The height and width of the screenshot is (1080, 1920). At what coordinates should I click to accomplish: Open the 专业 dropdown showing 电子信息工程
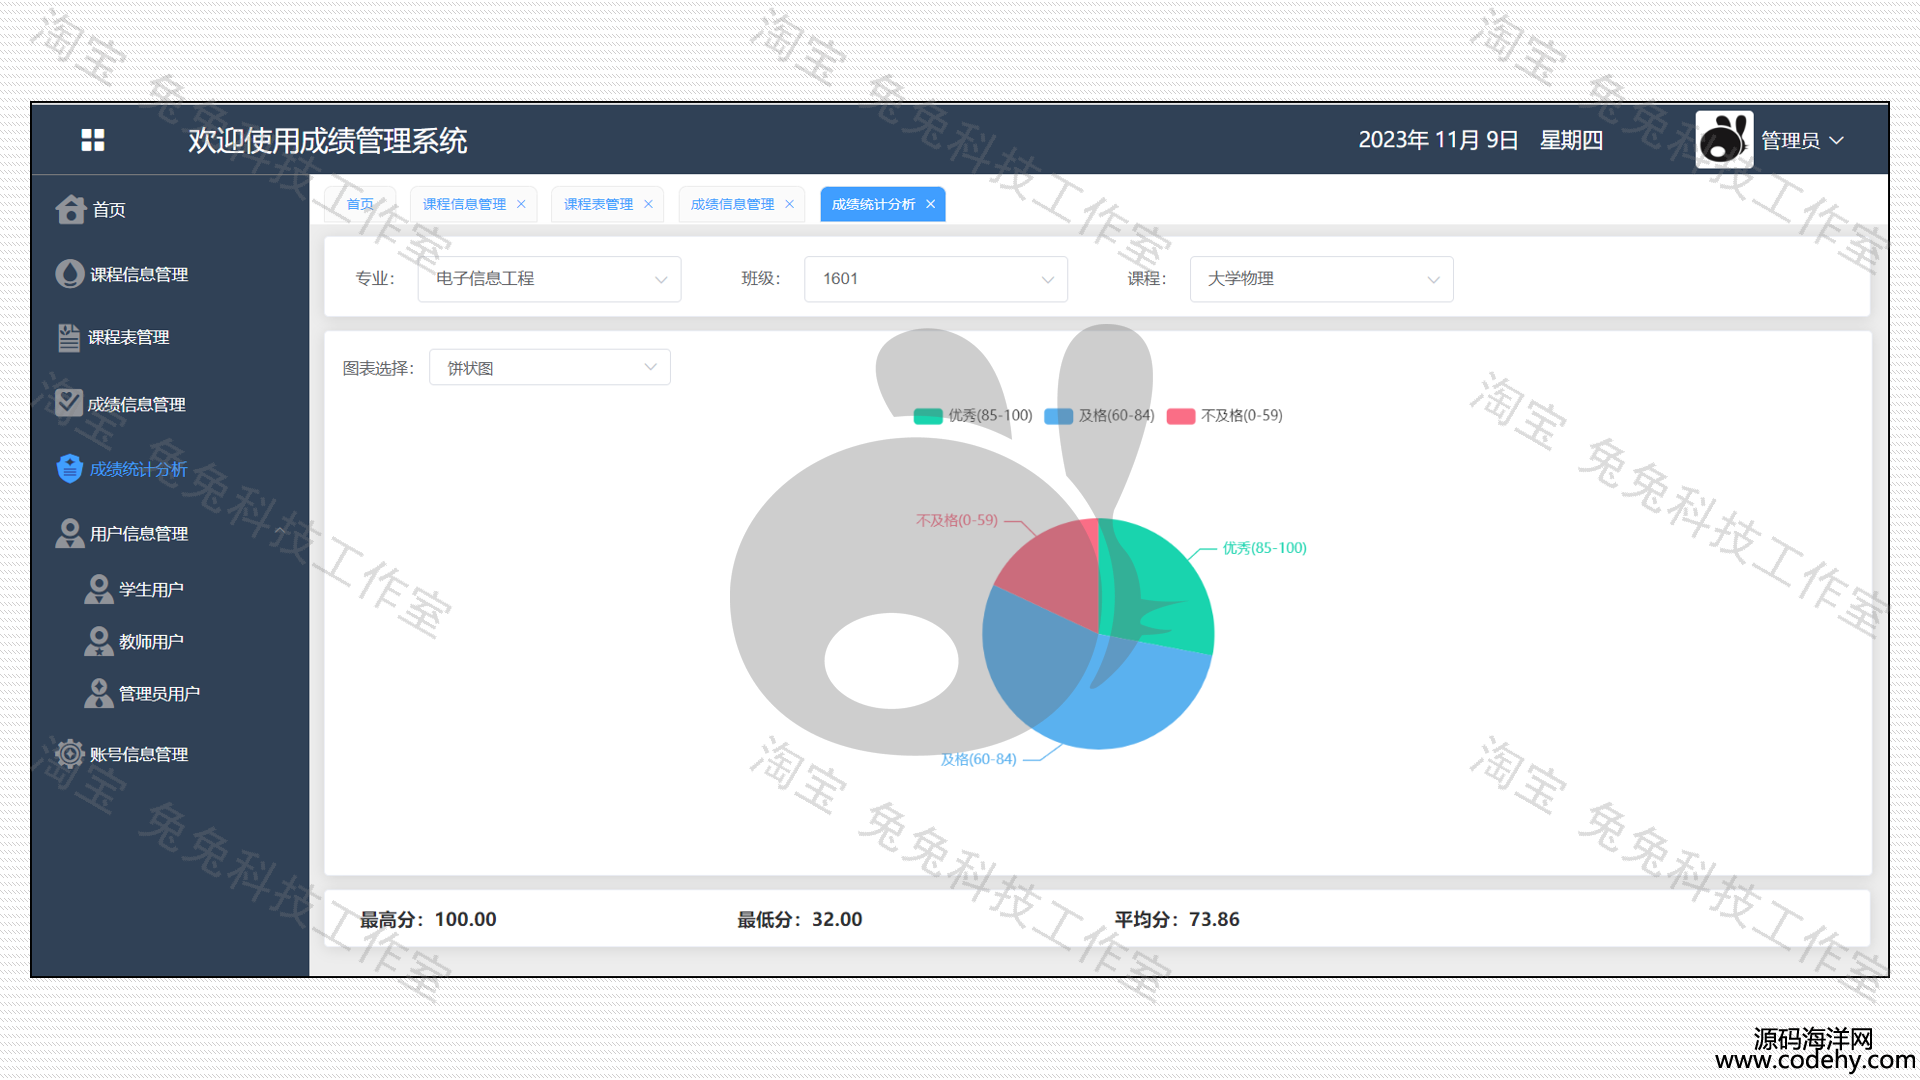coord(549,279)
